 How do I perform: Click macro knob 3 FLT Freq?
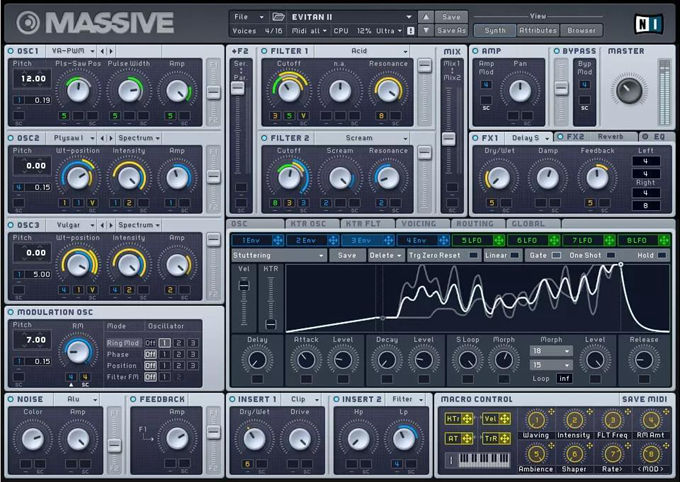(x=612, y=420)
